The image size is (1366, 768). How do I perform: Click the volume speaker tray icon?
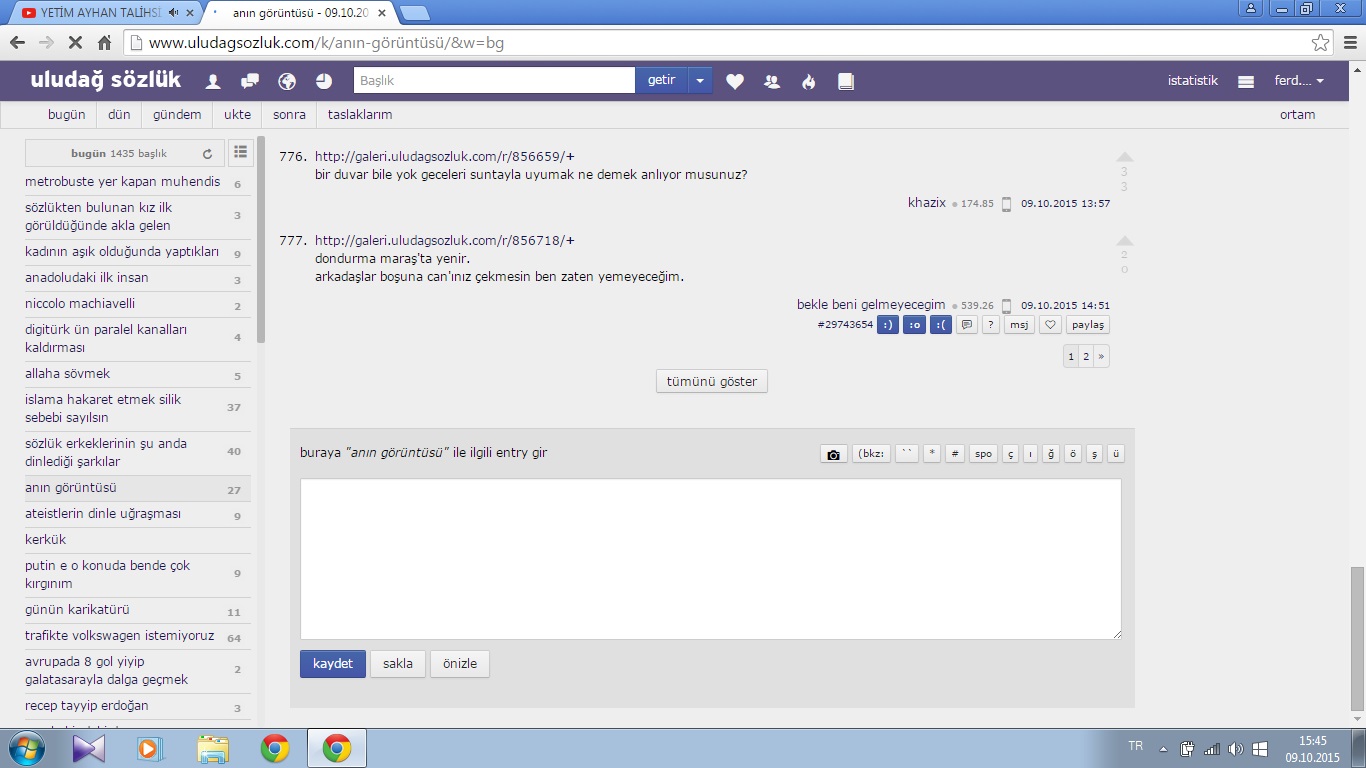coord(1236,748)
